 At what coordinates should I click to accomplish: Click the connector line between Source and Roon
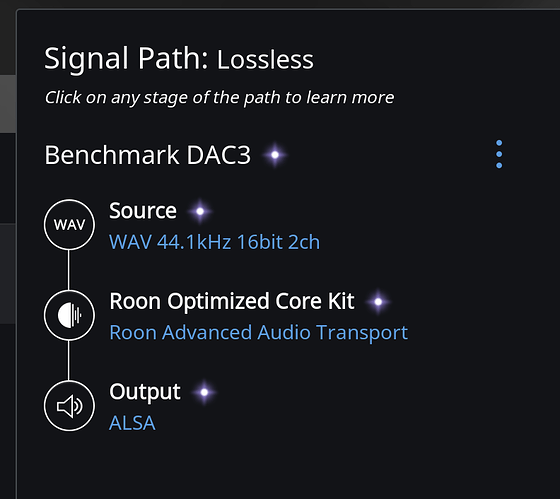point(69,270)
